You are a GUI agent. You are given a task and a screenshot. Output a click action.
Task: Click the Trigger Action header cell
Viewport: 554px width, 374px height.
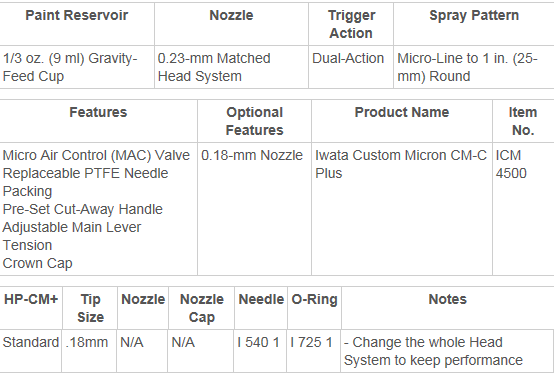tap(350, 24)
